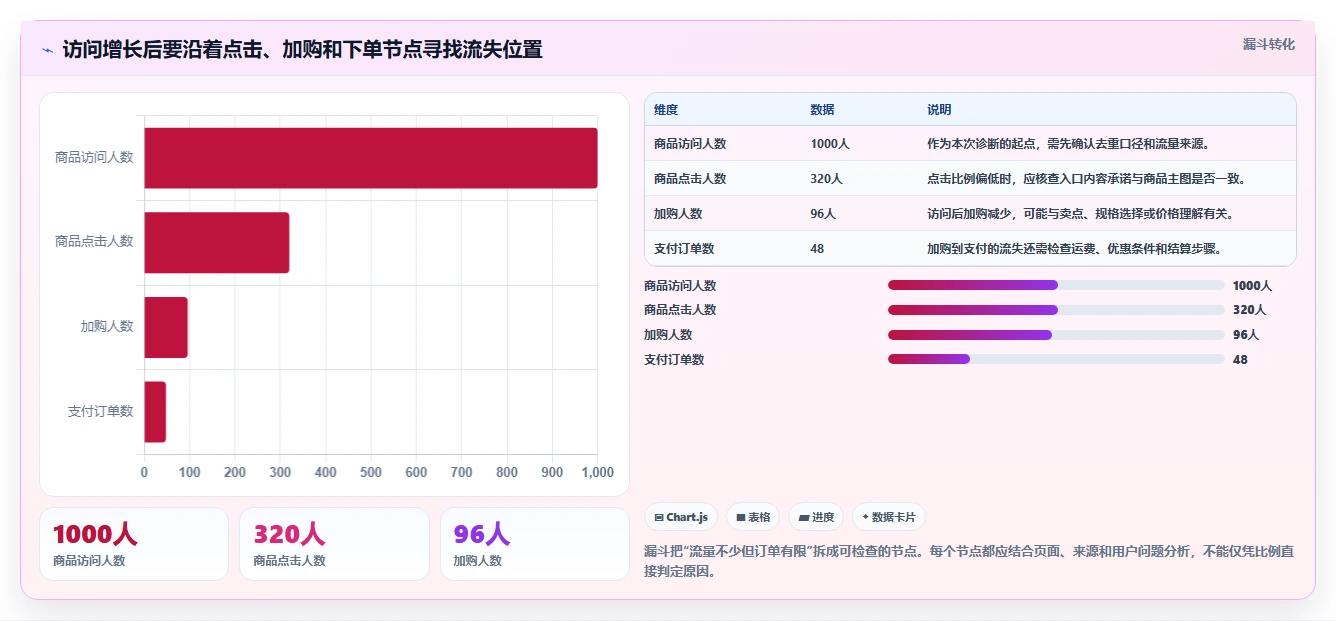
Task: Click the progress row label 商品访问人数
Action: (x=680, y=286)
